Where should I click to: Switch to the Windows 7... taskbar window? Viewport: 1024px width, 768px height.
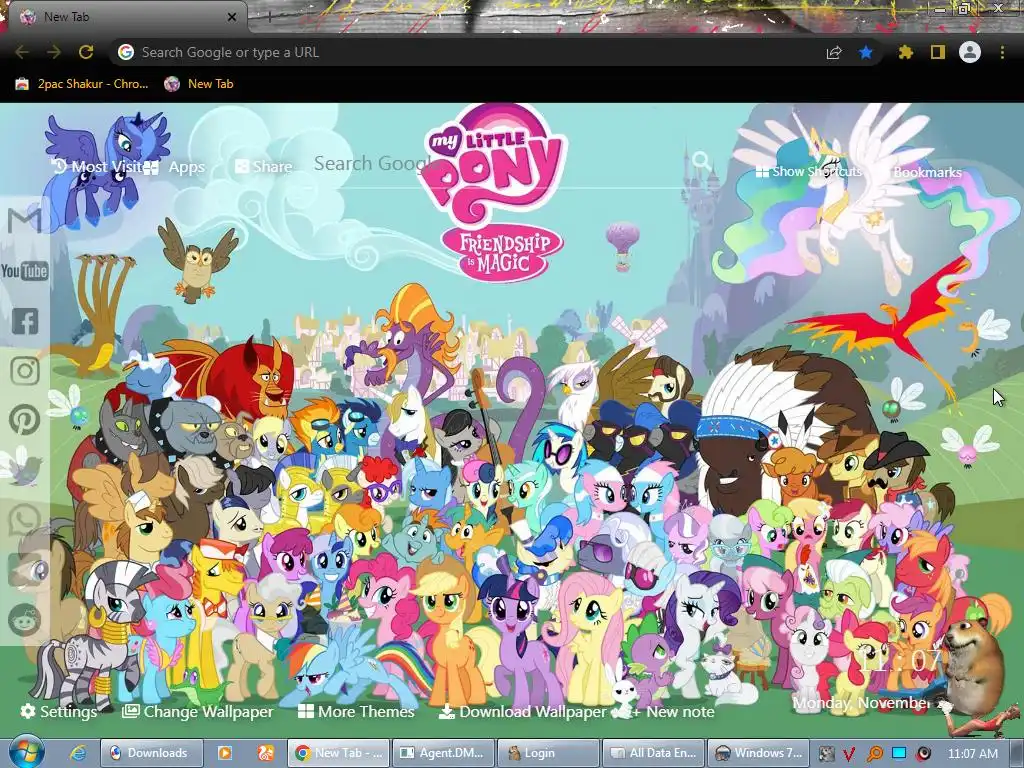[x=759, y=753]
